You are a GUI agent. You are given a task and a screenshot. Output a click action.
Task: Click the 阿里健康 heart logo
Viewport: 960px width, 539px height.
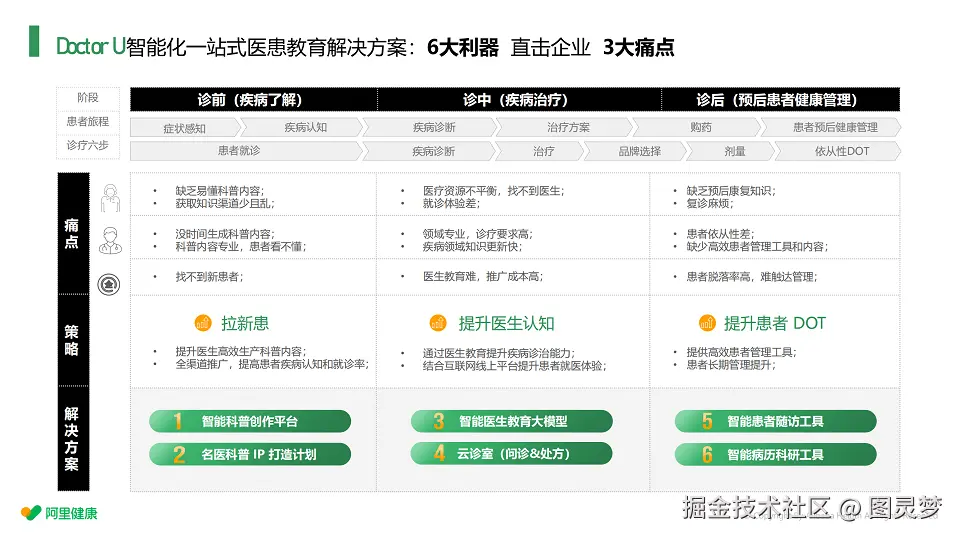point(31,513)
